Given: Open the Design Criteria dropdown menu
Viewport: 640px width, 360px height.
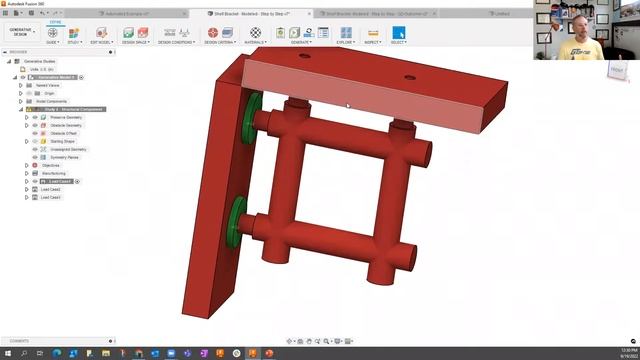Looking at the screenshot, I should pyautogui.click(x=220, y=42).
